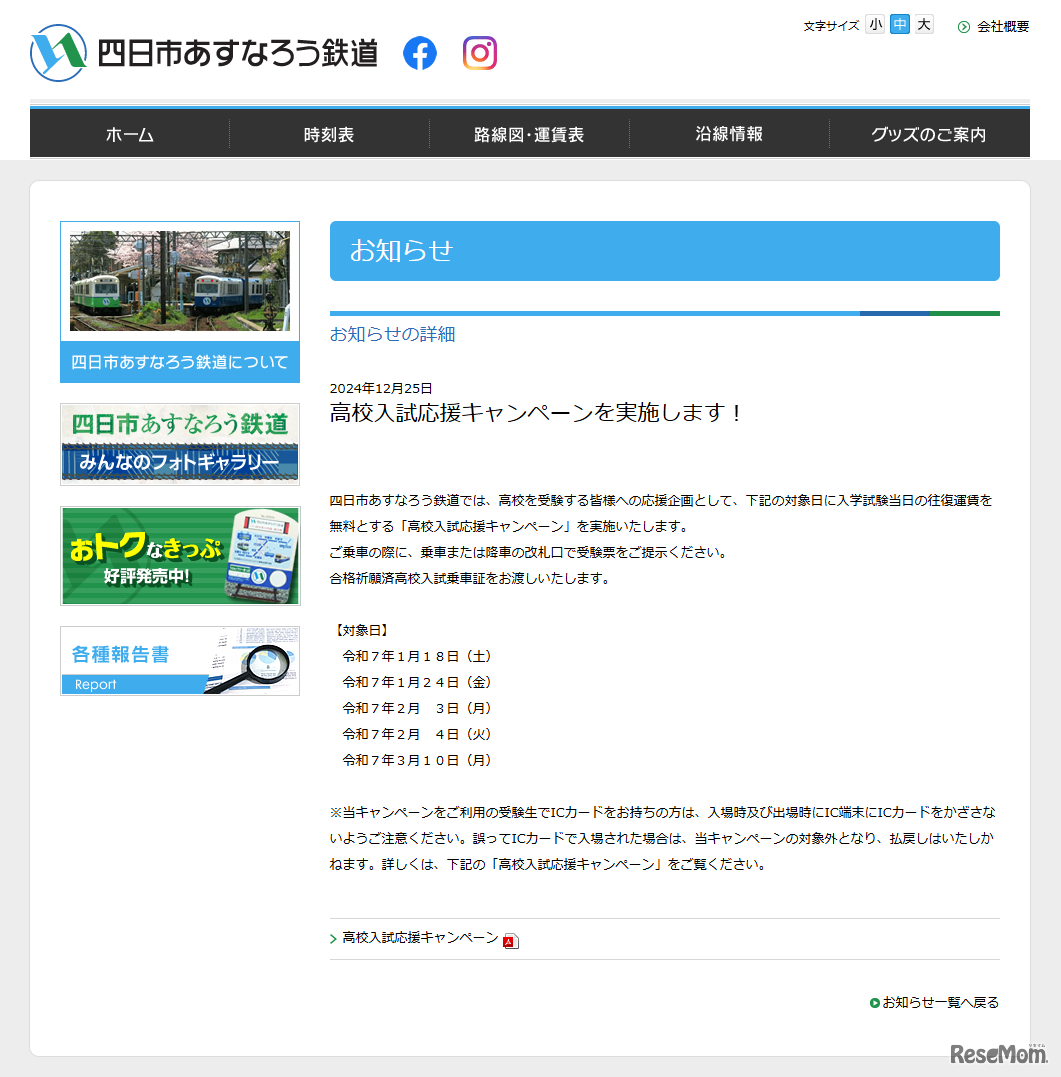Switch text size to 小 (small)
The image size is (1061, 1077).
pyautogui.click(x=875, y=25)
